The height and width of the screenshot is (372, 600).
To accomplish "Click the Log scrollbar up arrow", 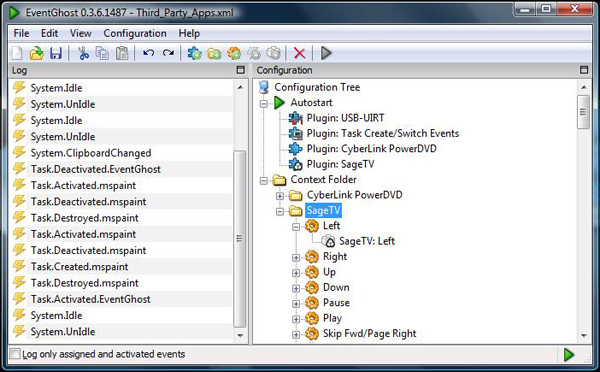I will click(240, 88).
